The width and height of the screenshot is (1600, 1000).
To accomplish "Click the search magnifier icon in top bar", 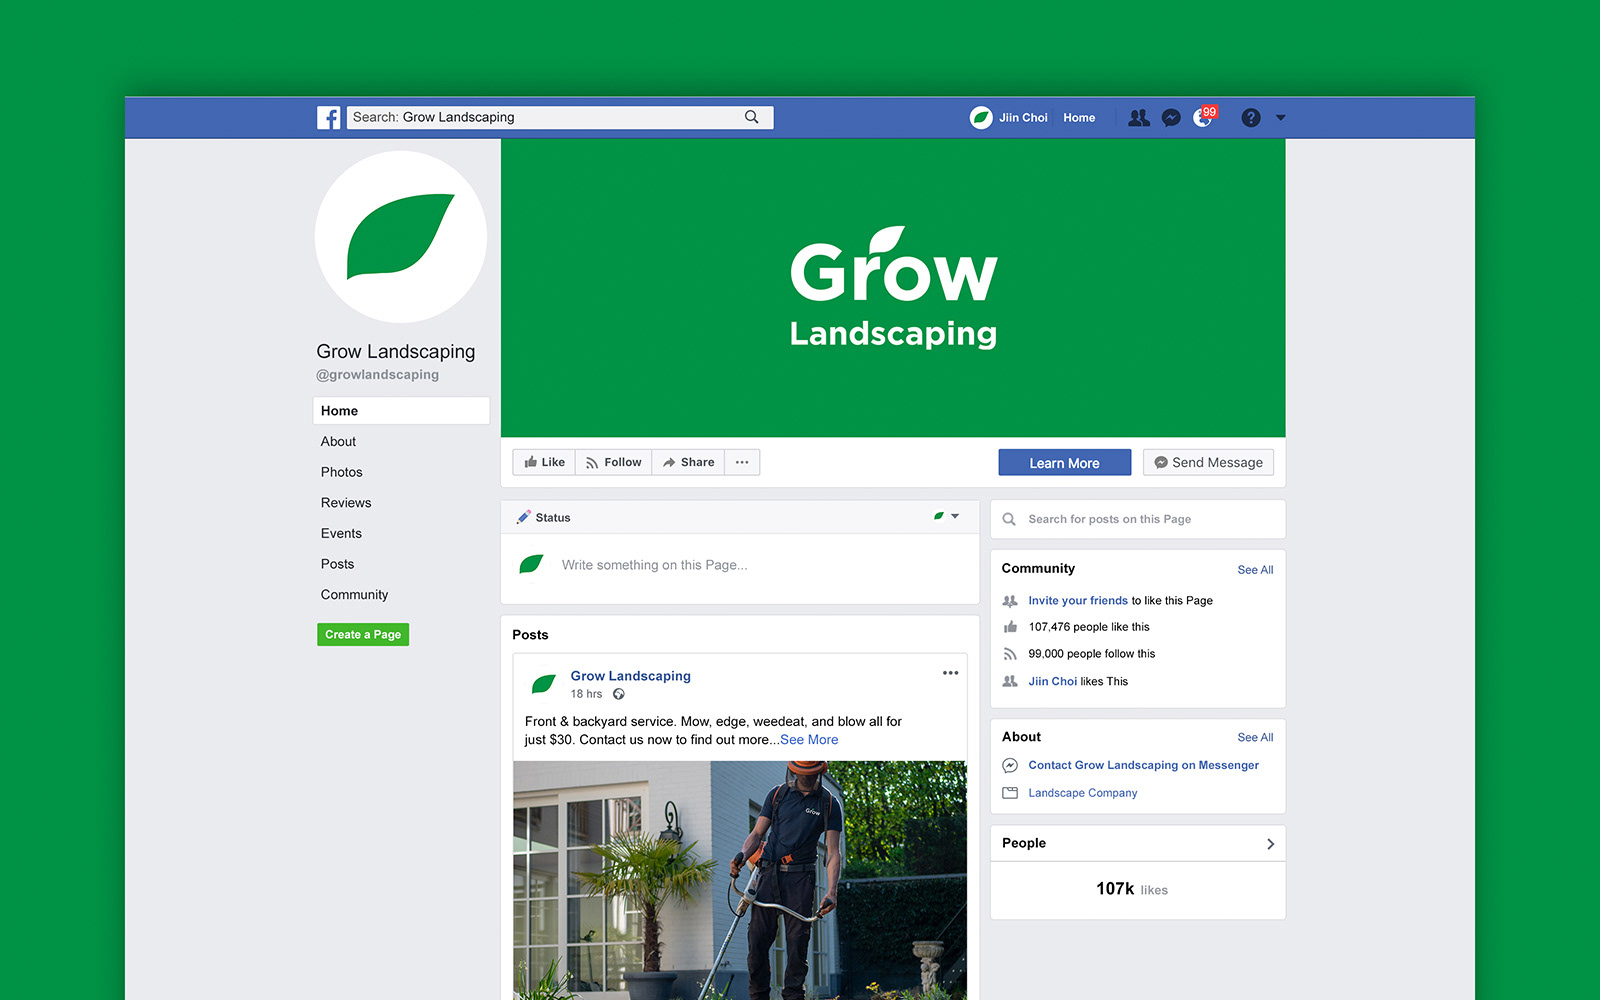I will pyautogui.click(x=752, y=117).
